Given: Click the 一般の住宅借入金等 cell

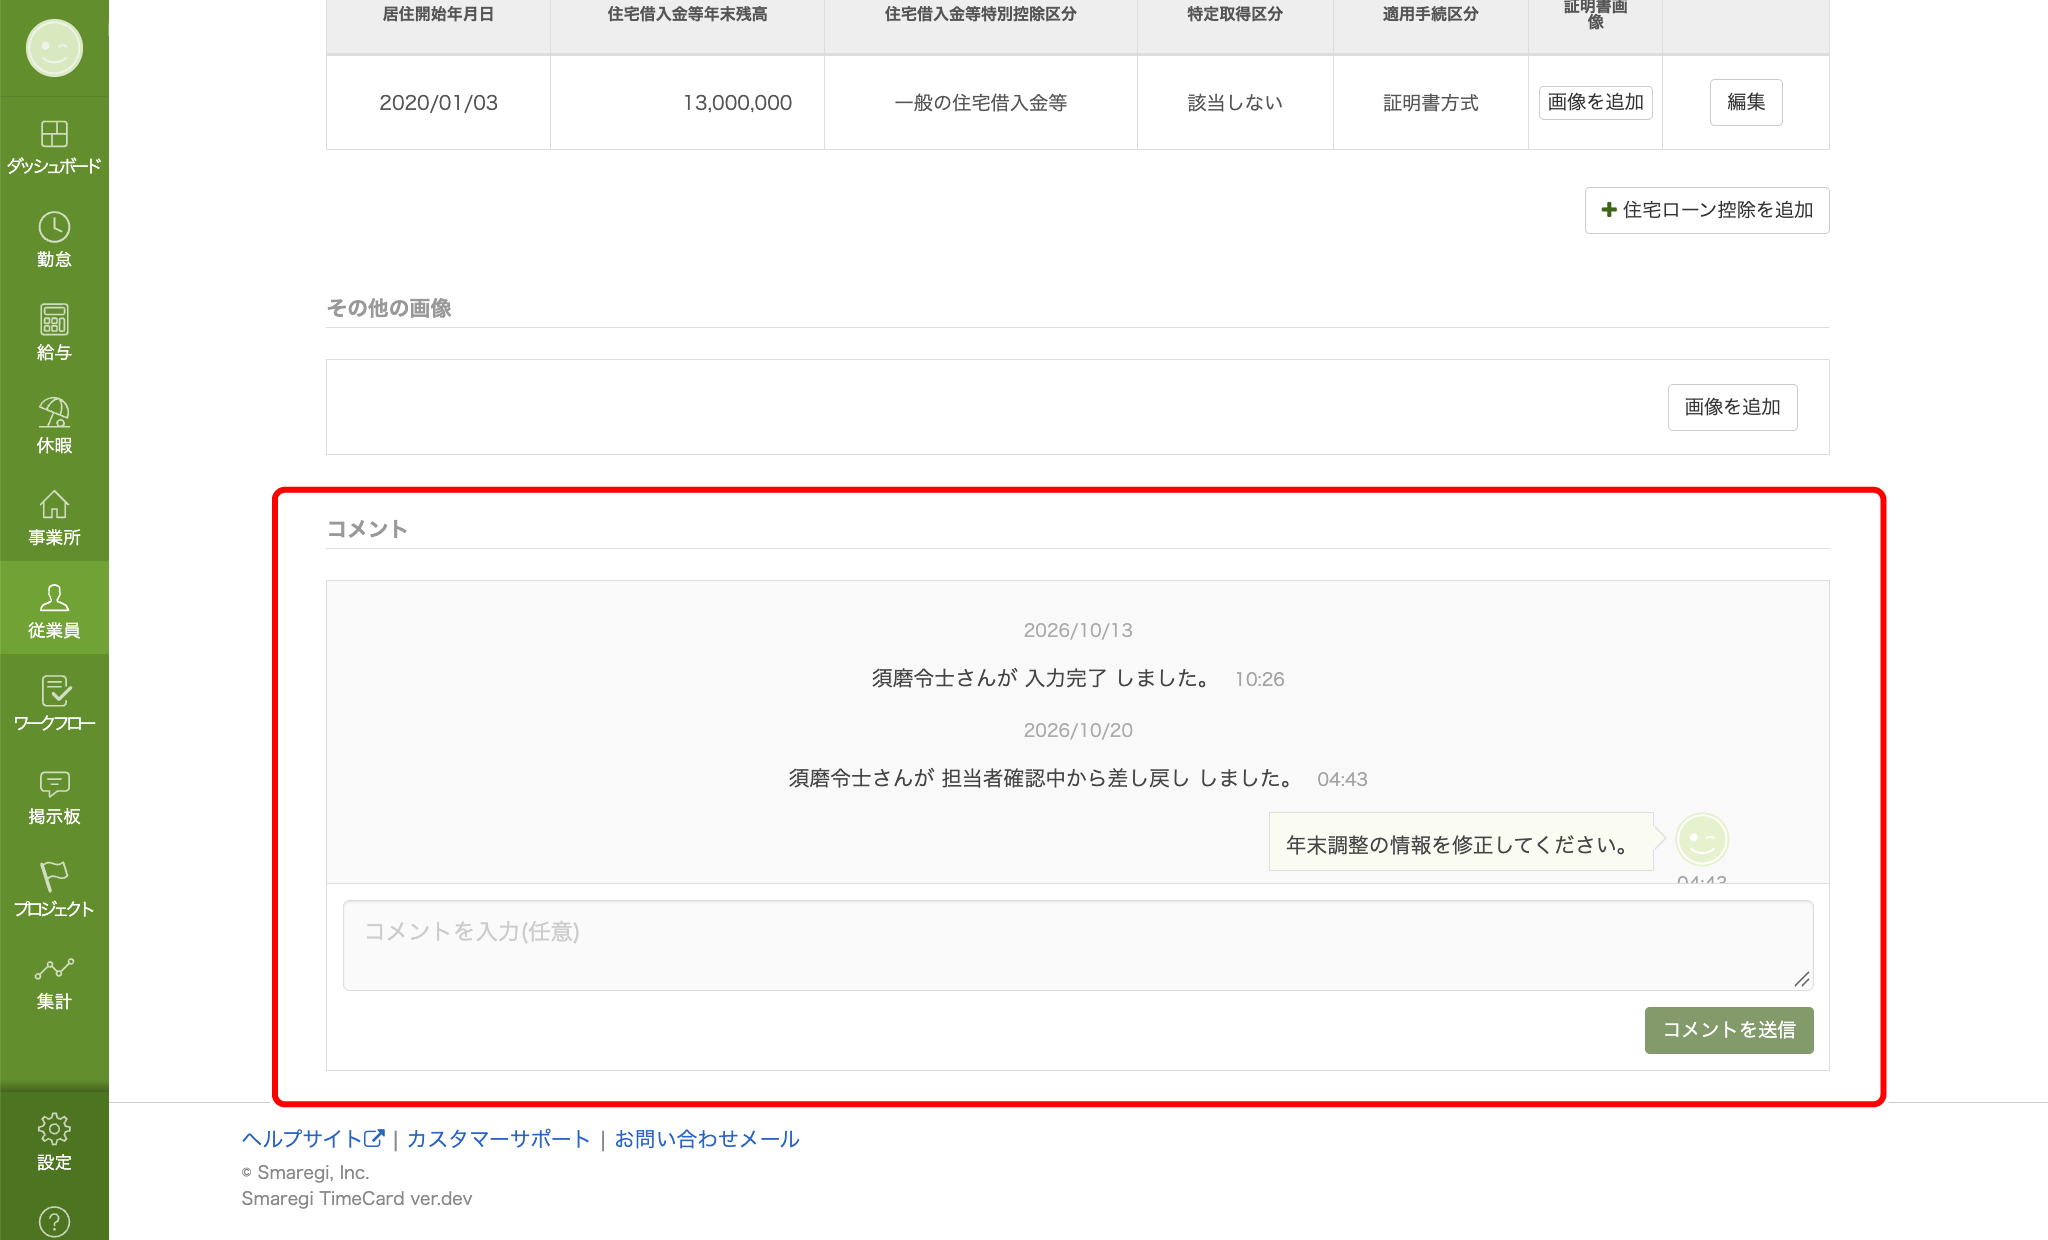Looking at the screenshot, I should pyautogui.click(x=980, y=102).
